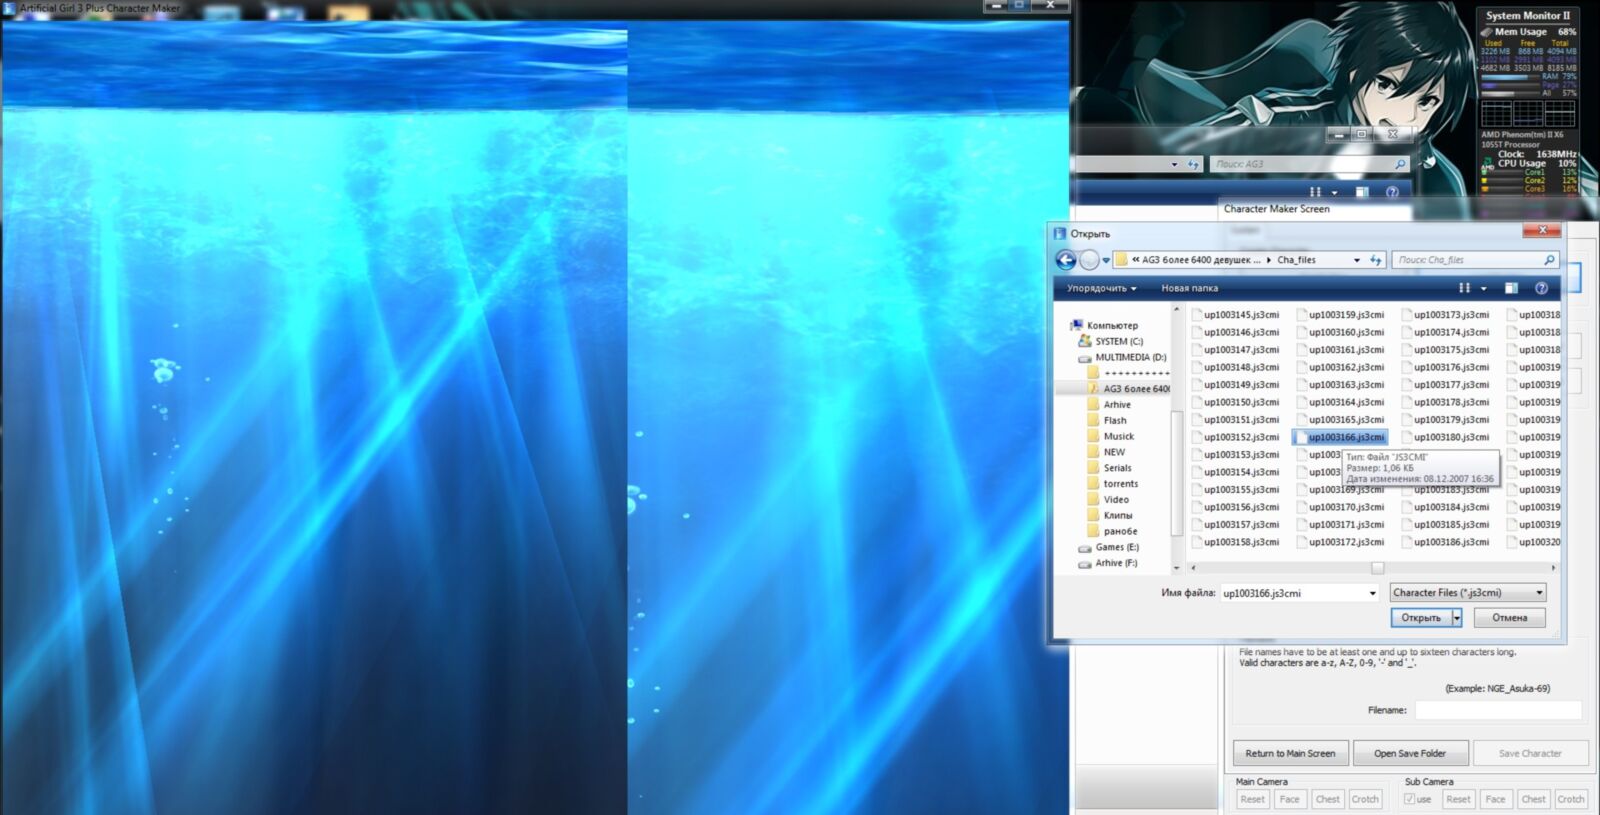The image size is (1600, 815).
Task: Open help with the question mark icon
Action: pos(1541,288)
